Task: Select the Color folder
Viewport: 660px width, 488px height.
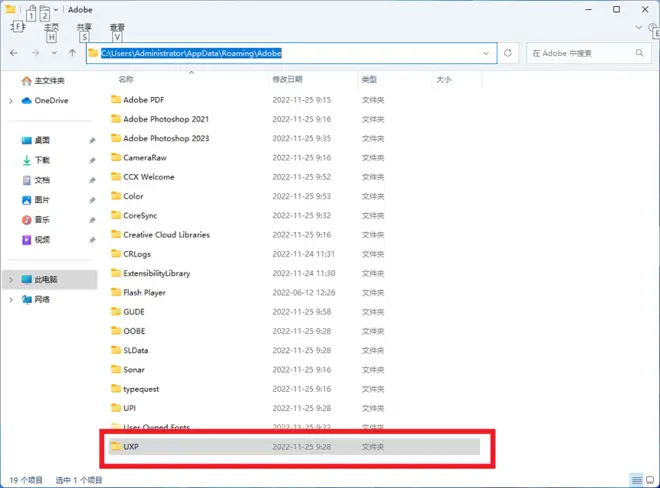Action: pyautogui.click(x=127, y=196)
